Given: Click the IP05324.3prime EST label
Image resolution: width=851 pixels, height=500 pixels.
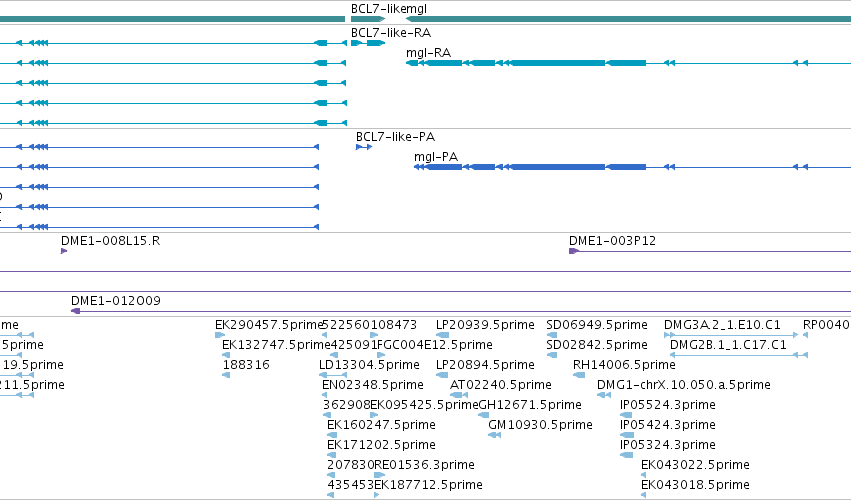Looking at the screenshot, I should (668, 445).
